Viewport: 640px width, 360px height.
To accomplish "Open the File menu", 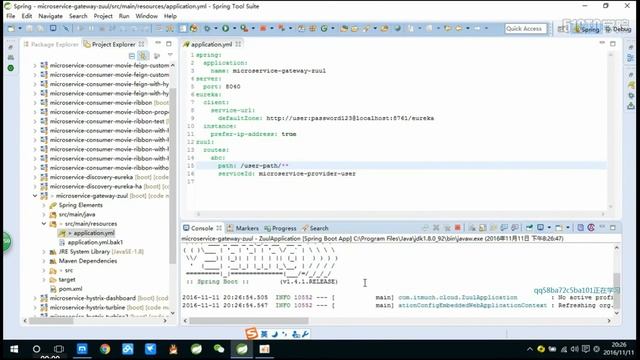I will [11, 16].
